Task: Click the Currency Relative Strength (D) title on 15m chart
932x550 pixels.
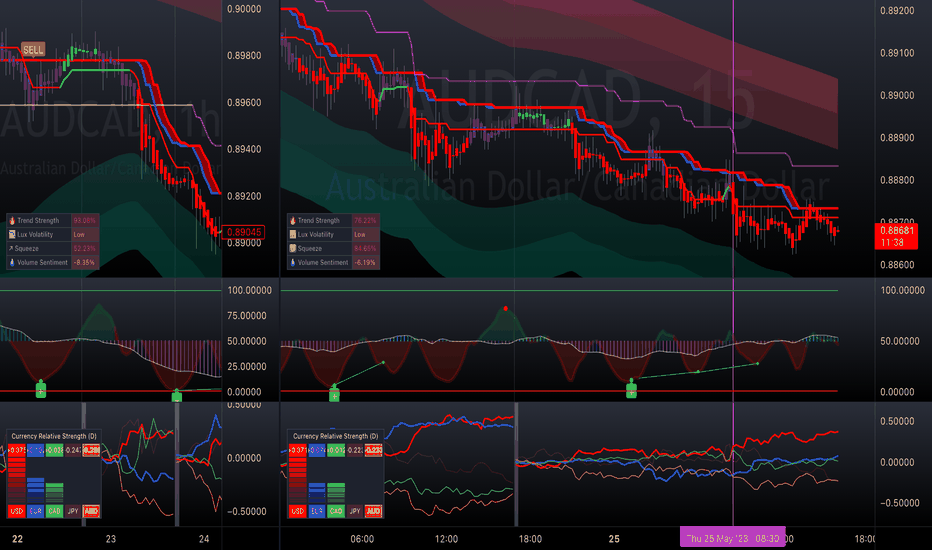Action: pos(335,436)
